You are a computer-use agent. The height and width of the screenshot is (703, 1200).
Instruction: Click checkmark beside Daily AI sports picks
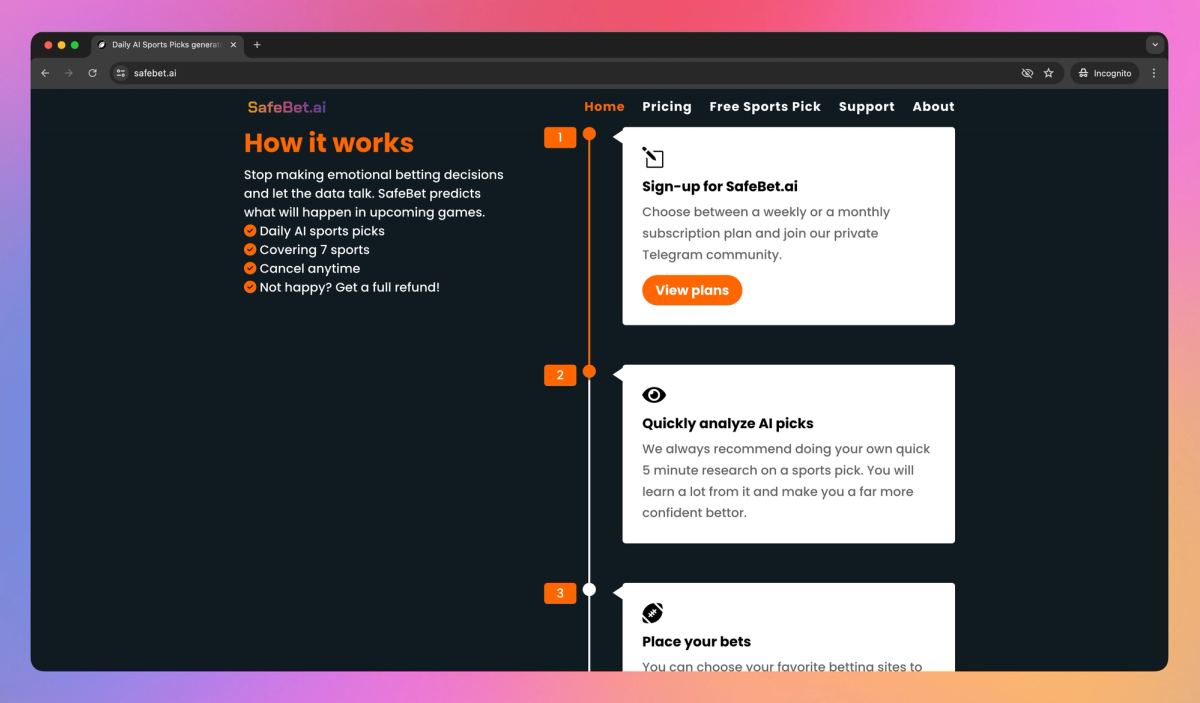250,231
